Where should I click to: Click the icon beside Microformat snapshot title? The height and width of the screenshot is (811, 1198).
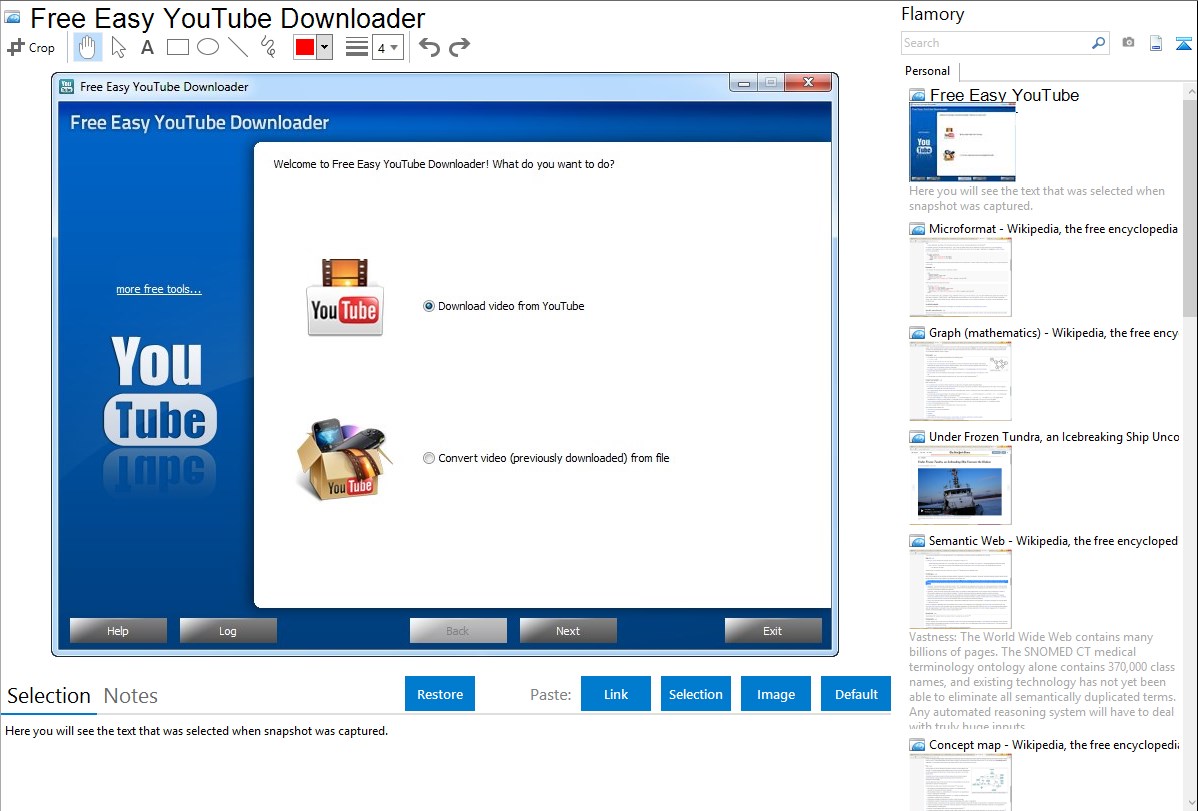point(917,229)
